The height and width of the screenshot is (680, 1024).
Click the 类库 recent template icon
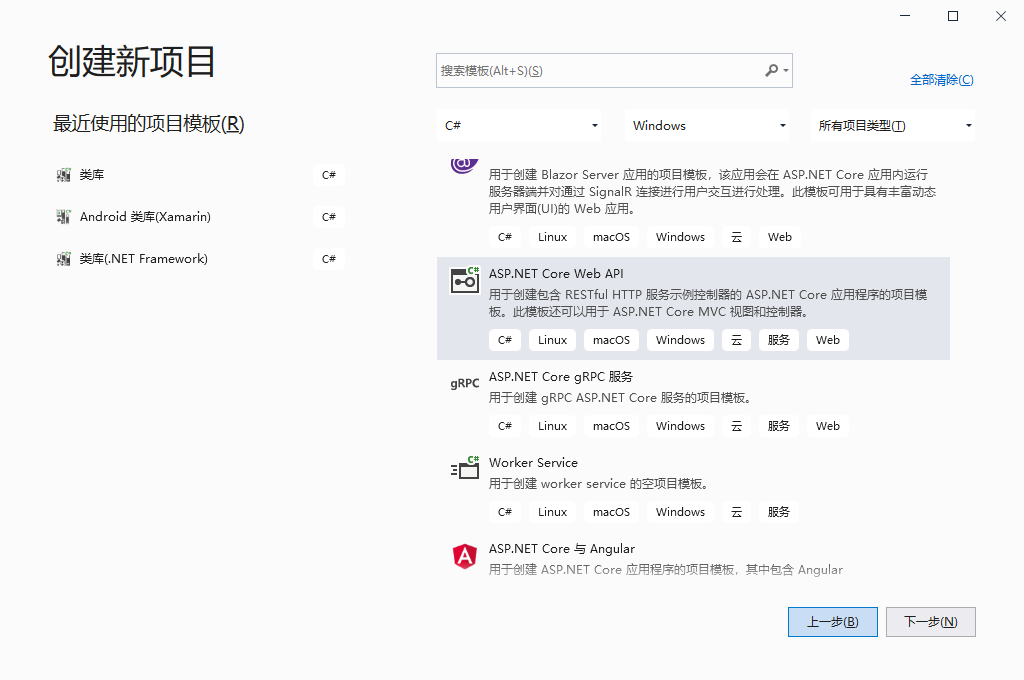point(63,175)
